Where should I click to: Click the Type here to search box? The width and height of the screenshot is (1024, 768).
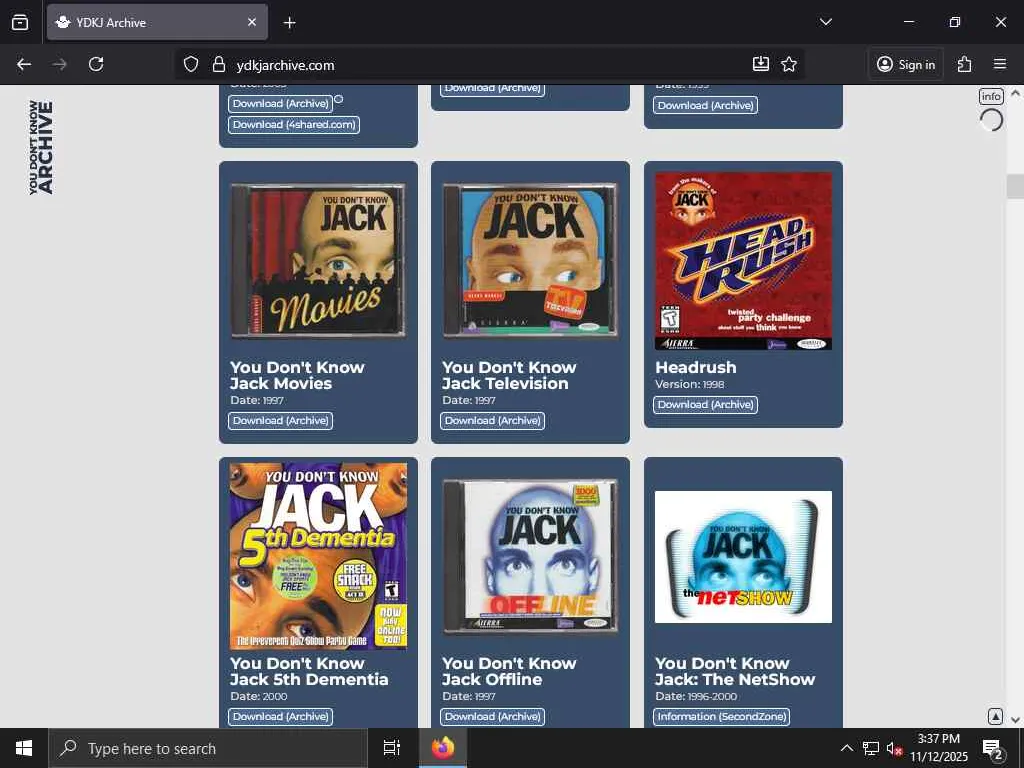click(x=208, y=748)
